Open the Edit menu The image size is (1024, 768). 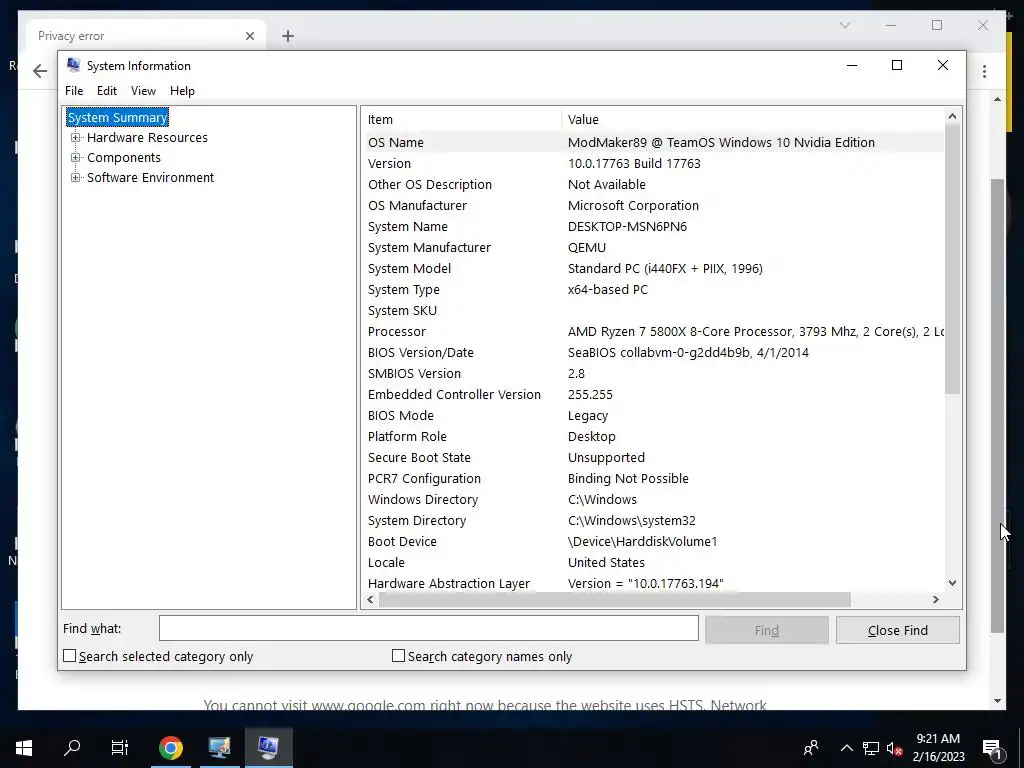tap(106, 91)
